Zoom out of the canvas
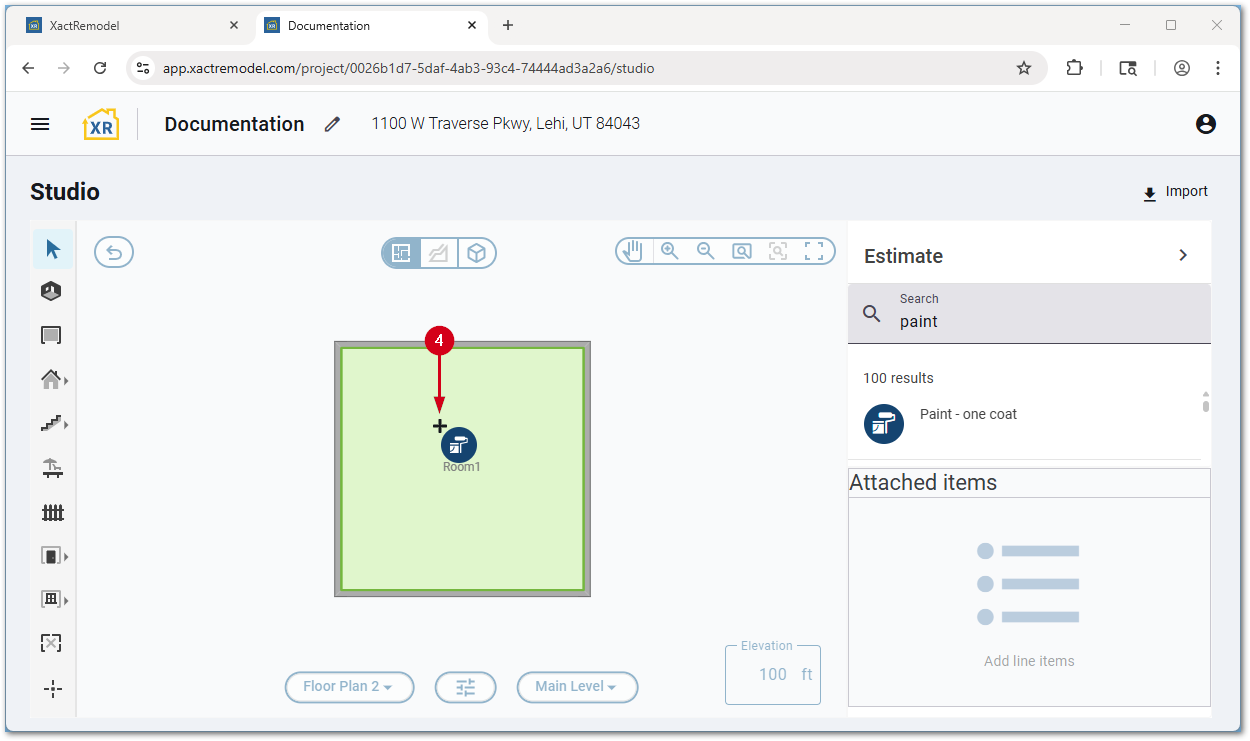This screenshot has width=1250, height=741. point(705,251)
